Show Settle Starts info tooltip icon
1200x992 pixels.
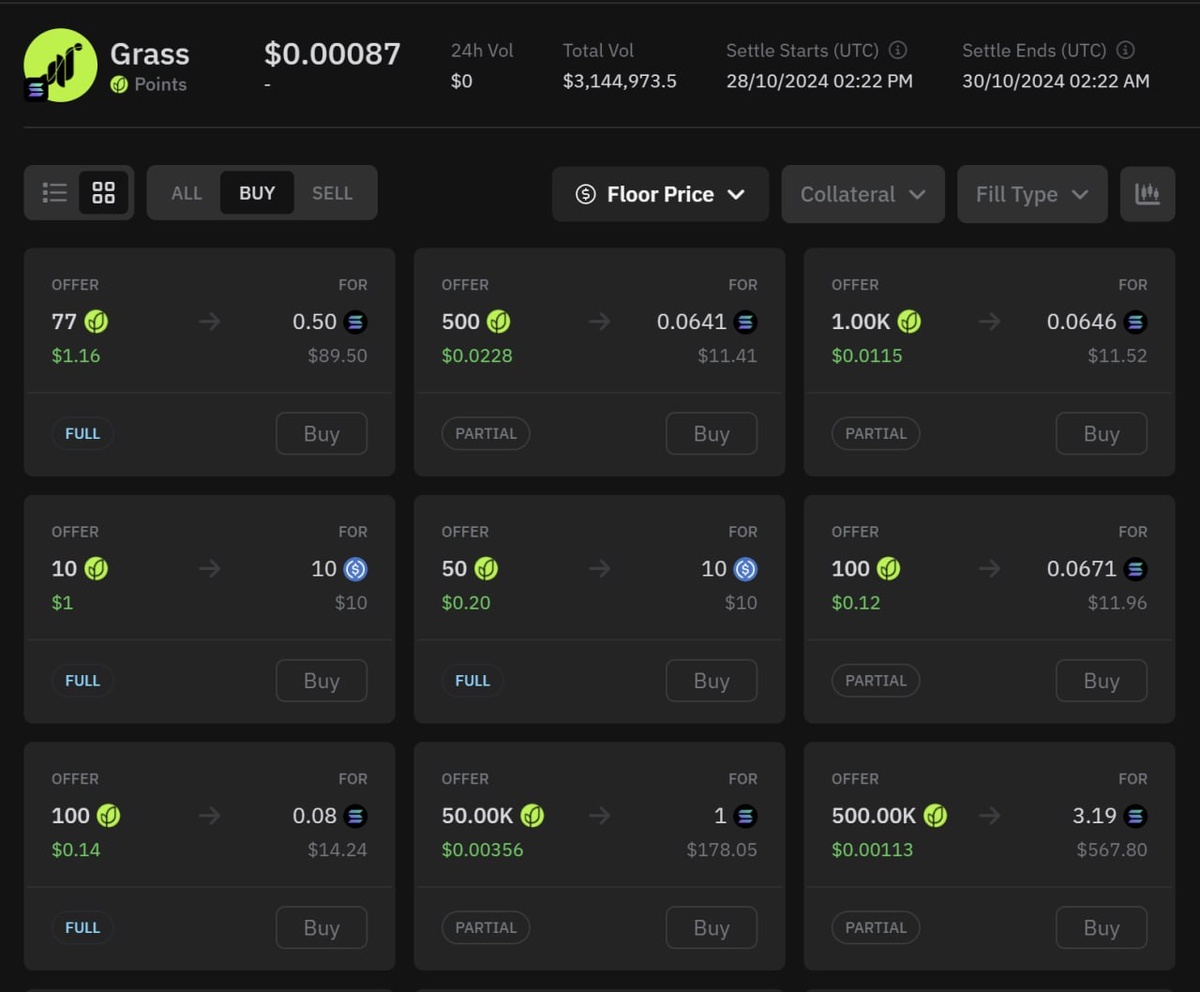[898, 50]
